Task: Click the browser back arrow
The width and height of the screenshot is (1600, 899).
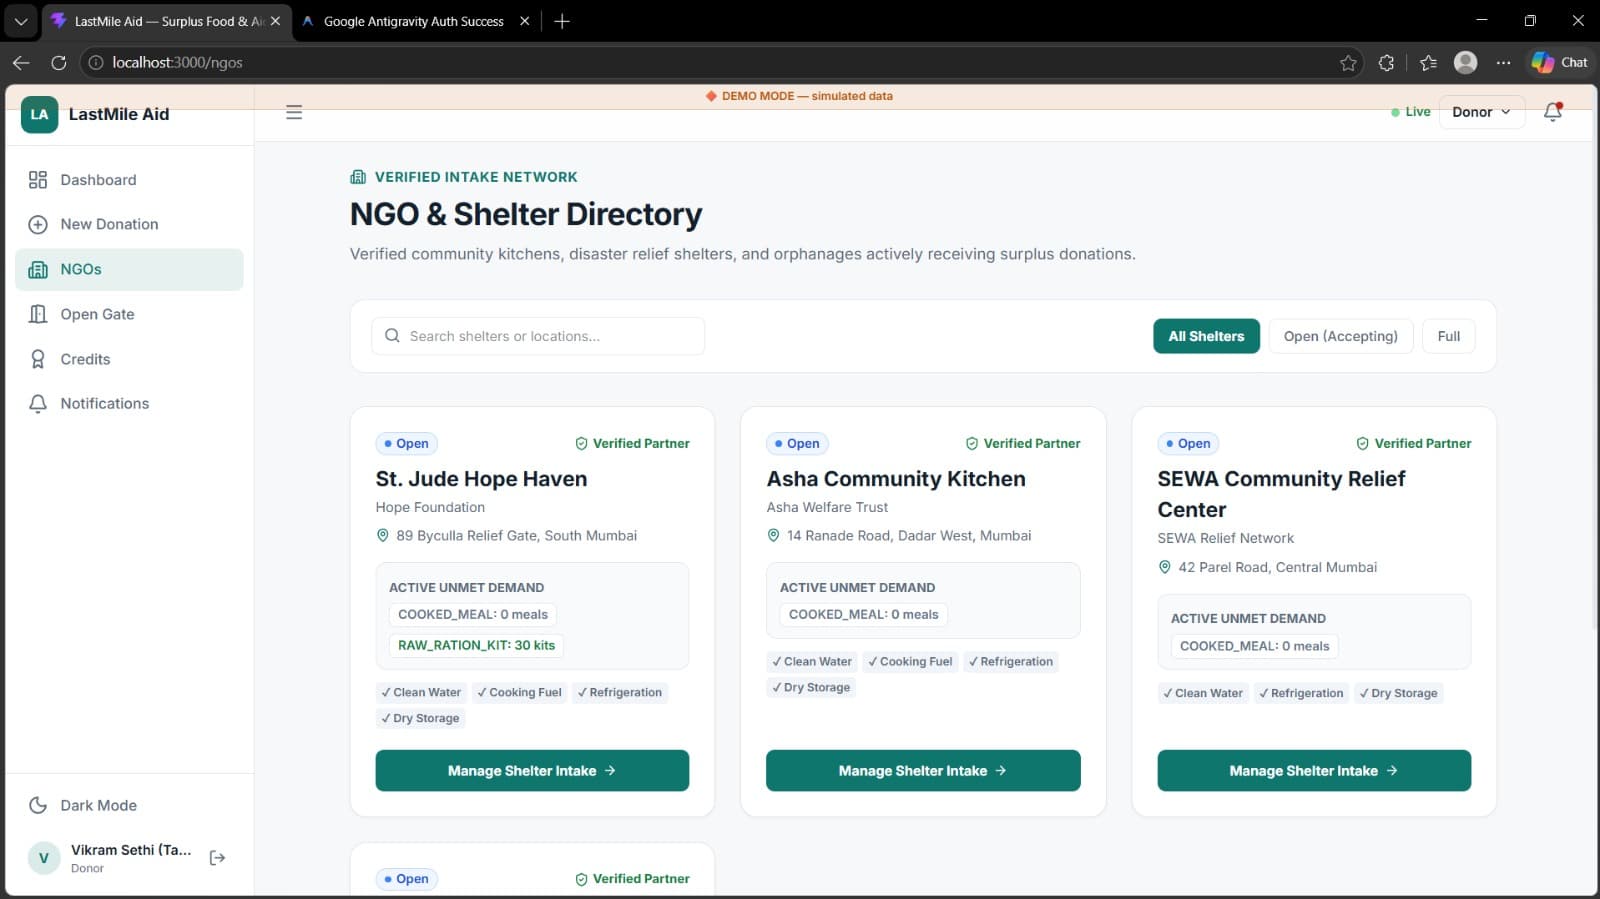Action: (x=21, y=62)
